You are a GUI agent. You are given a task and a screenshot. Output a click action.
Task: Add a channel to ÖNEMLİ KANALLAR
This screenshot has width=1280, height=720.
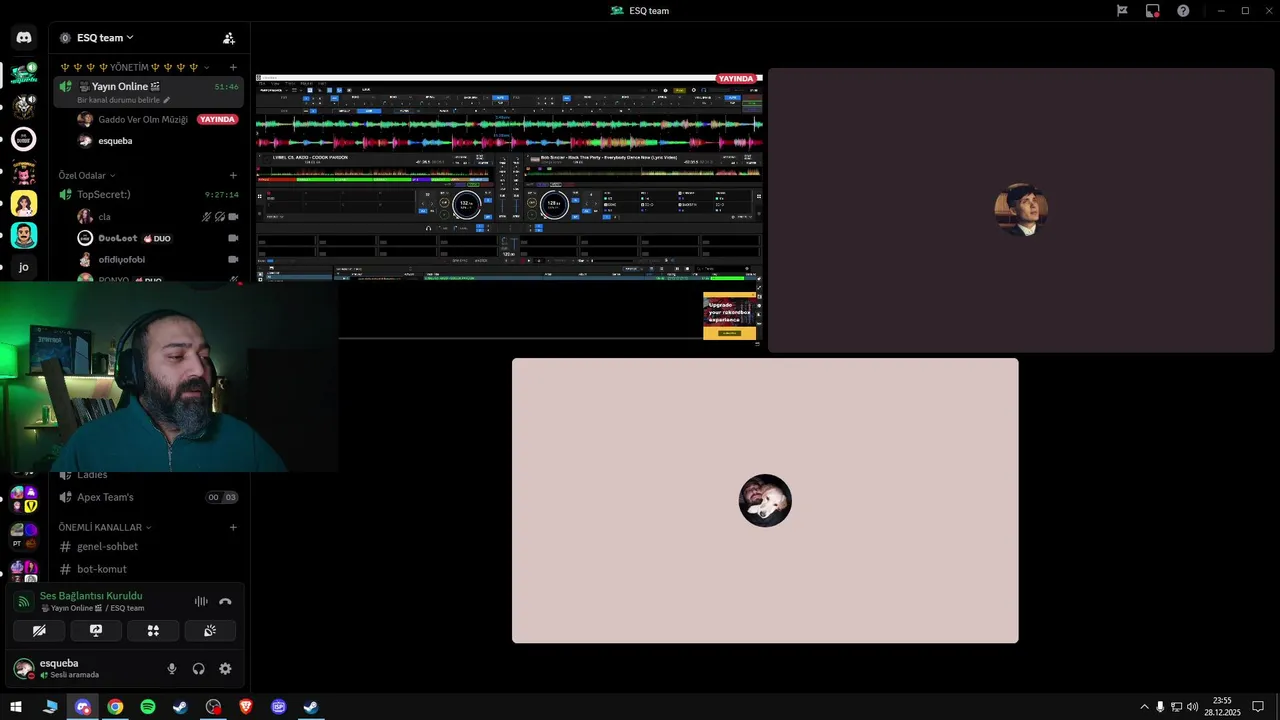(233, 527)
